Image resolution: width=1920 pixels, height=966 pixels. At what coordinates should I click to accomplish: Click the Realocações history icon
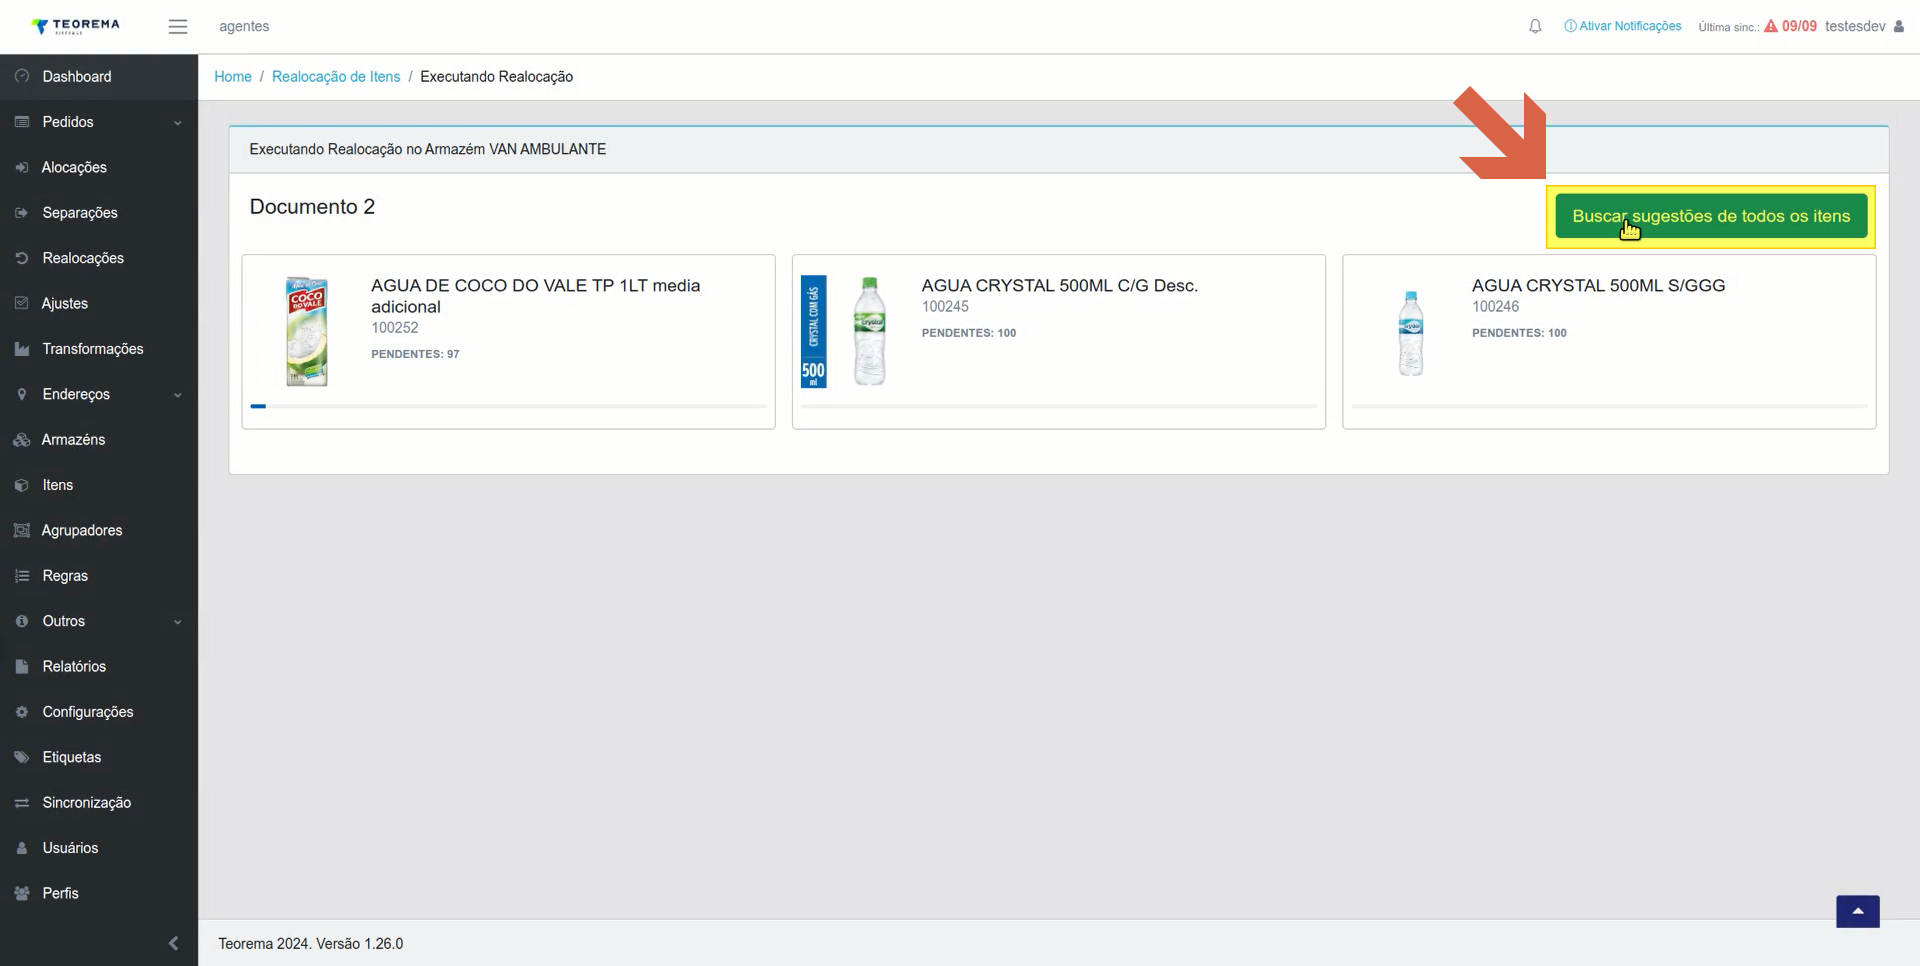point(22,258)
